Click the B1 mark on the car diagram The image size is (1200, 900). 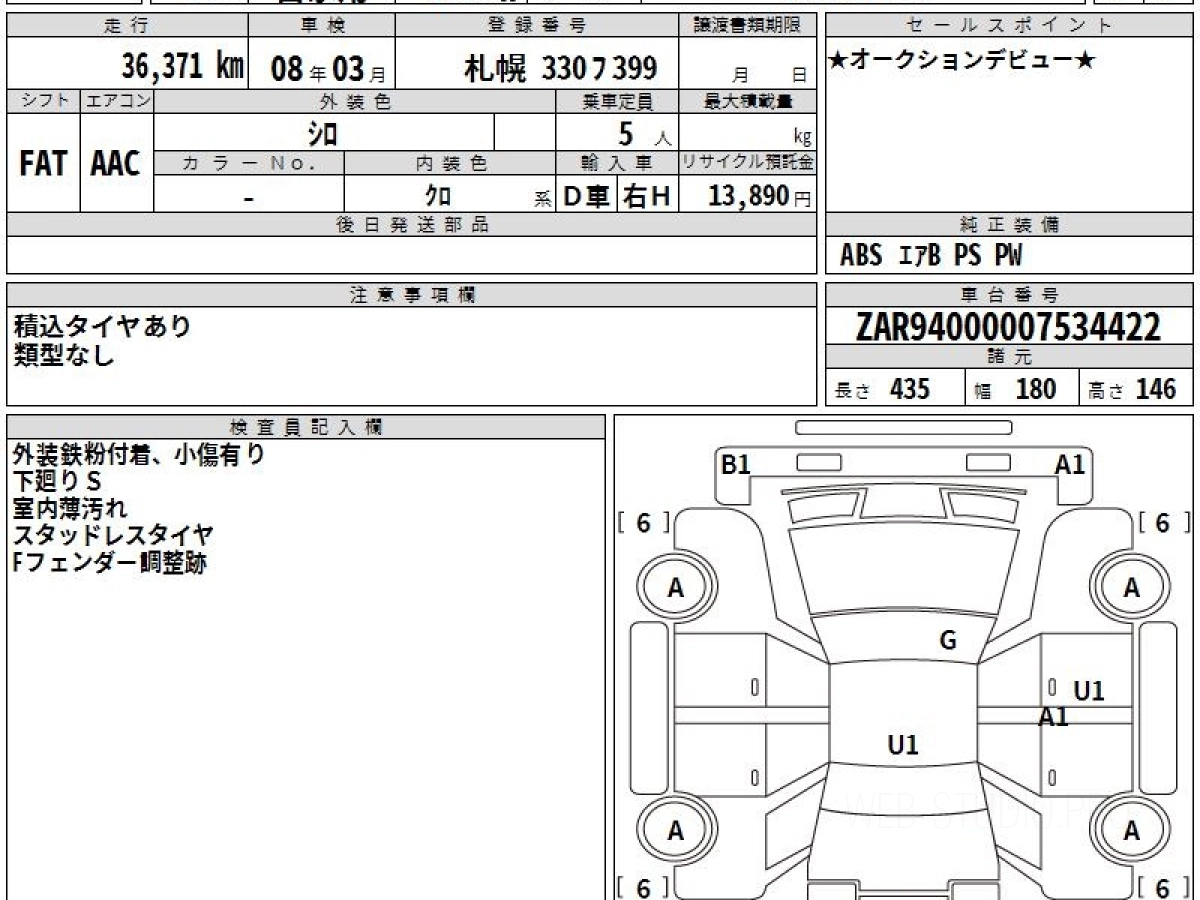coord(736,464)
